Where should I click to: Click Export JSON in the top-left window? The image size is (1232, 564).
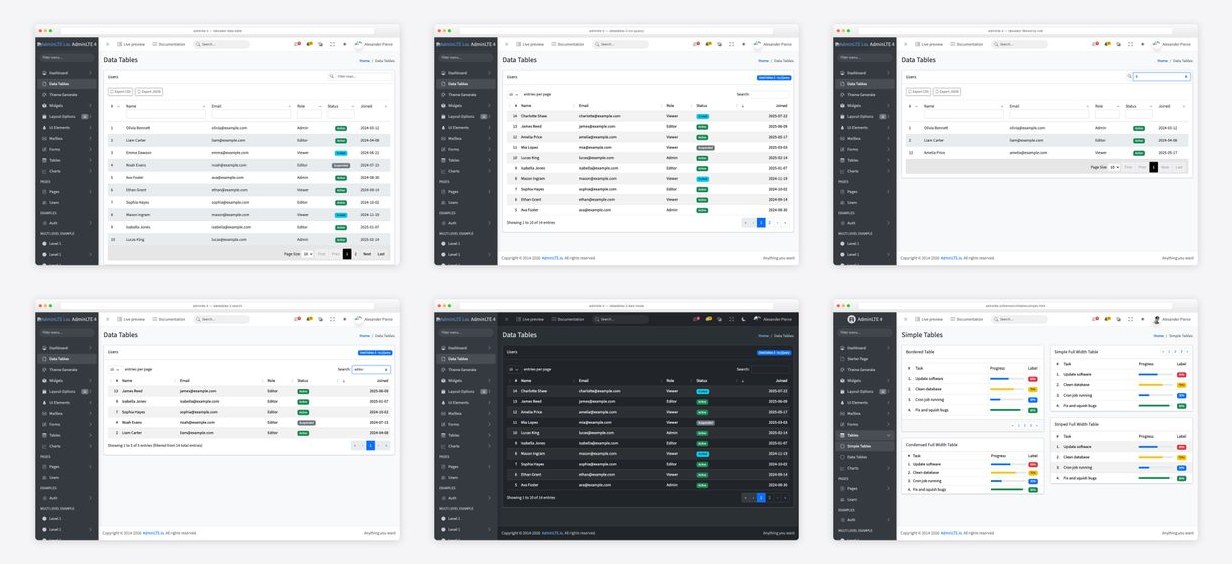pyautogui.click(x=149, y=92)
